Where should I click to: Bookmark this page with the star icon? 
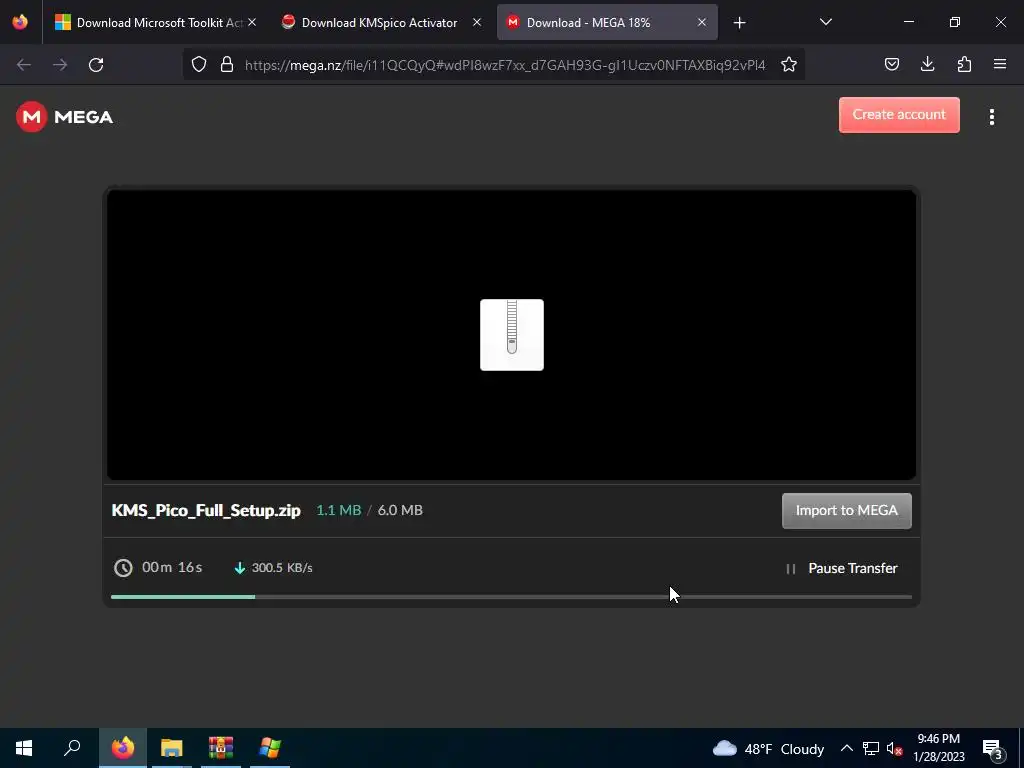[789, 64]
